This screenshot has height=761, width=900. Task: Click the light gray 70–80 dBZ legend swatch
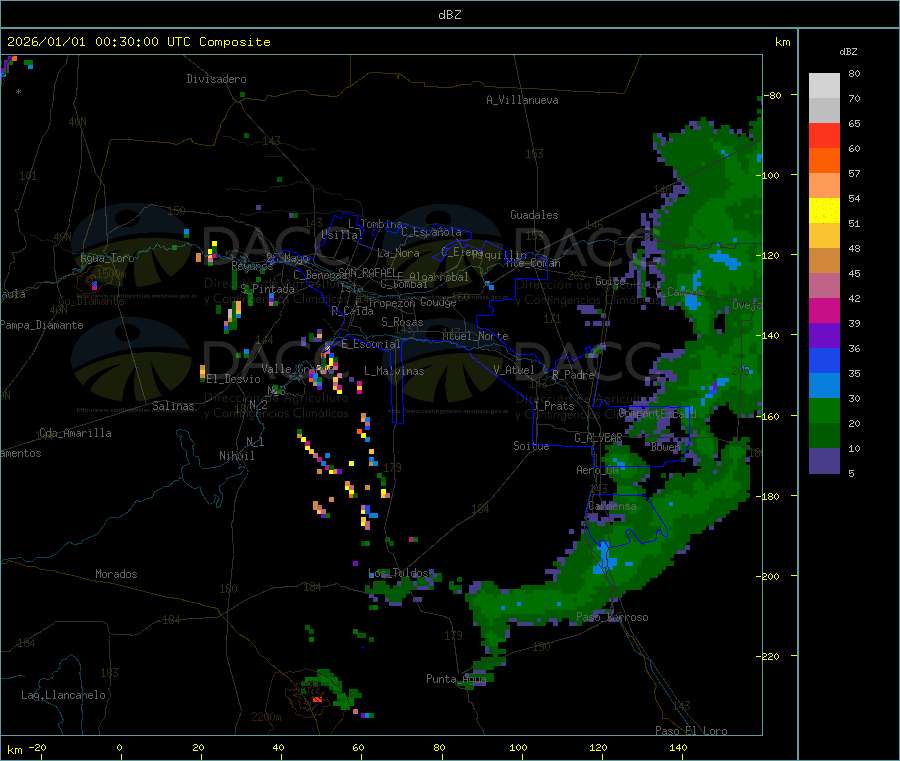pos(824,86)
